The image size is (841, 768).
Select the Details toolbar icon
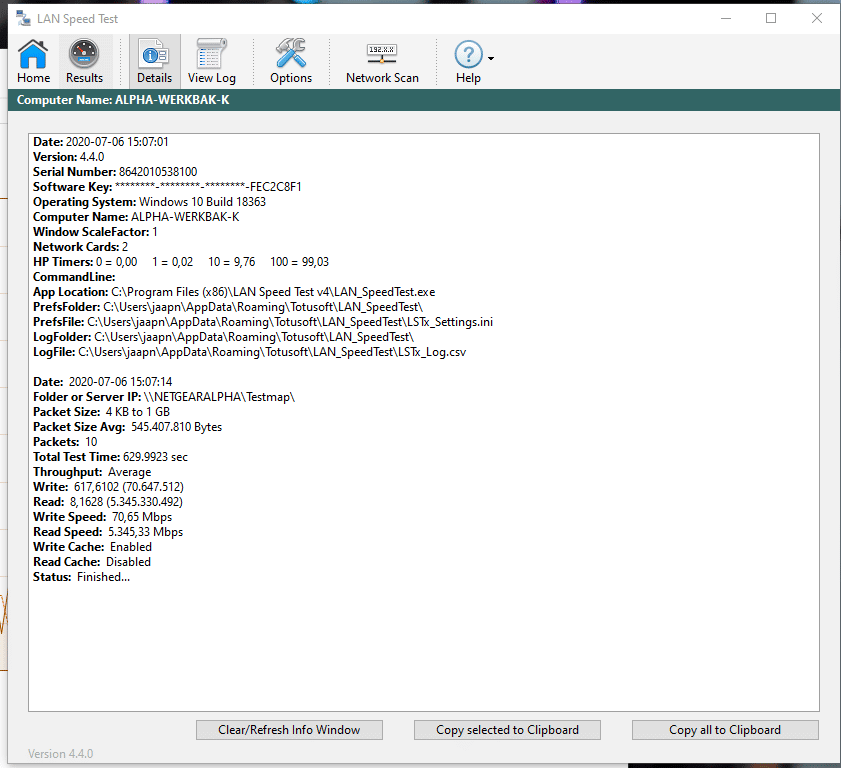pyautogui.click(x=154, y=61)
